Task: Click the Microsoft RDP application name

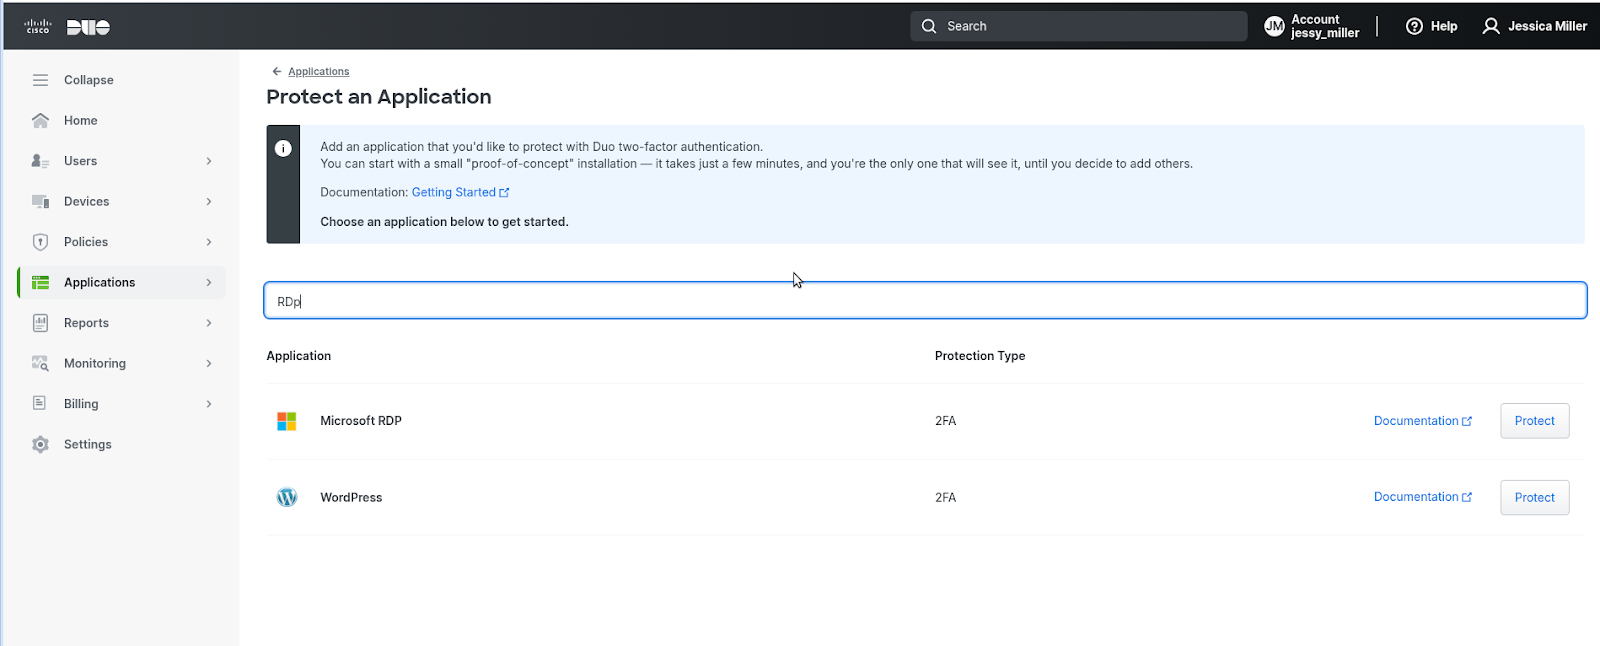Action: point(361,421)
